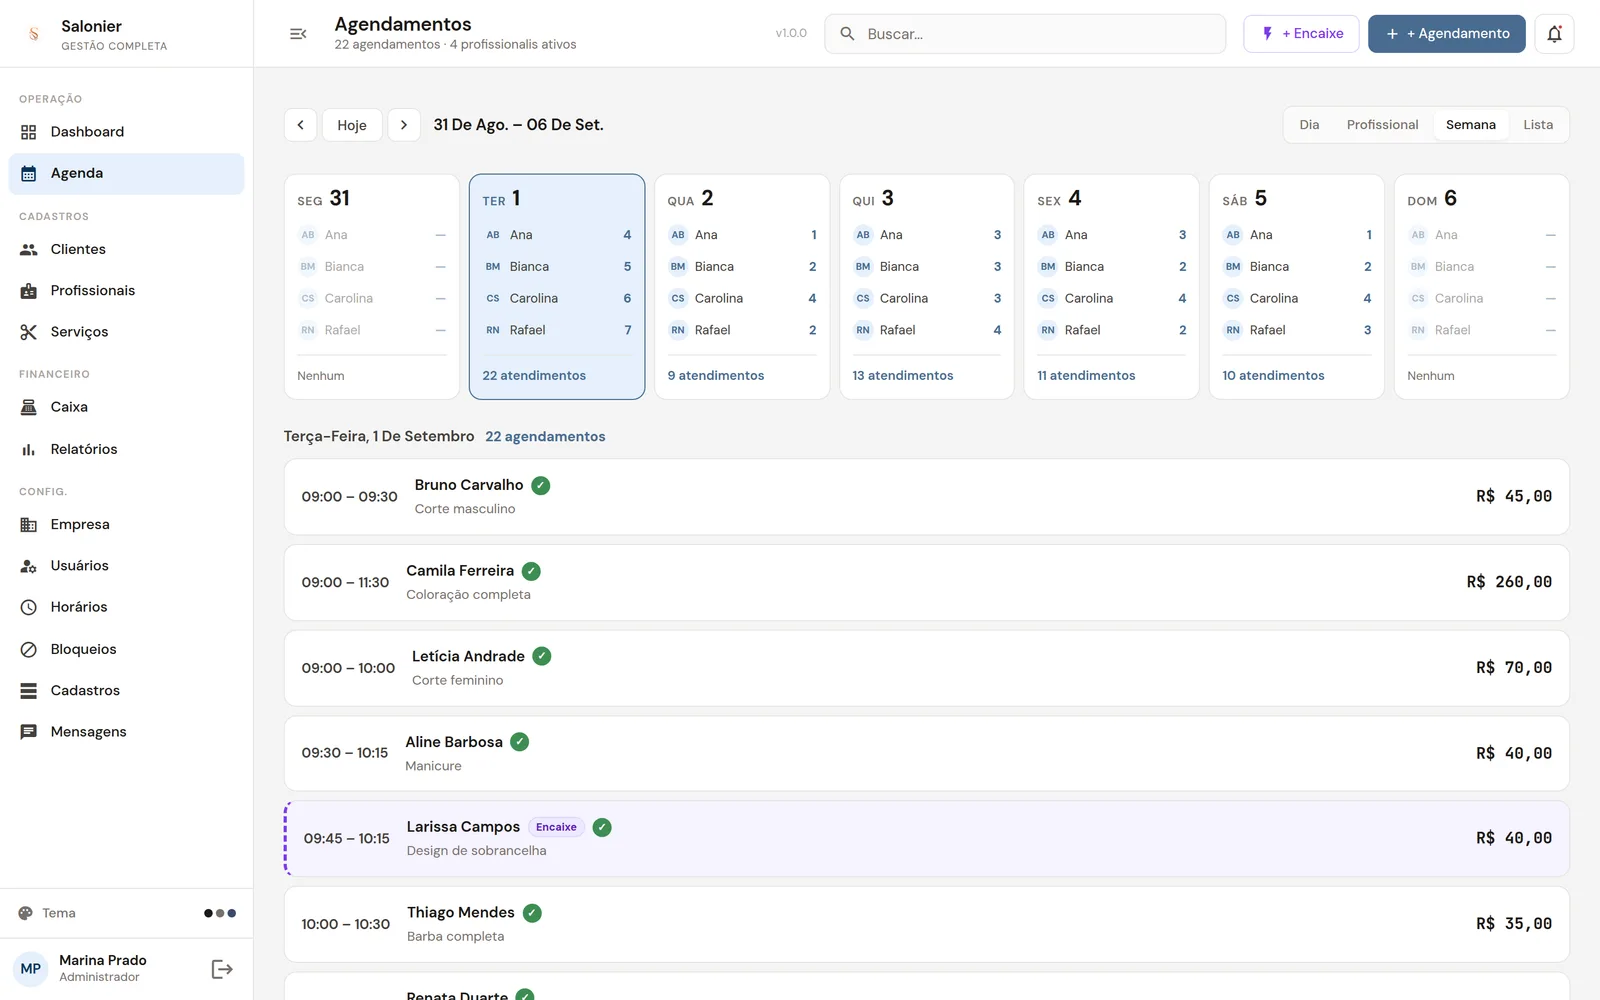Switch to the Profissional view tab

point(1382,125)
